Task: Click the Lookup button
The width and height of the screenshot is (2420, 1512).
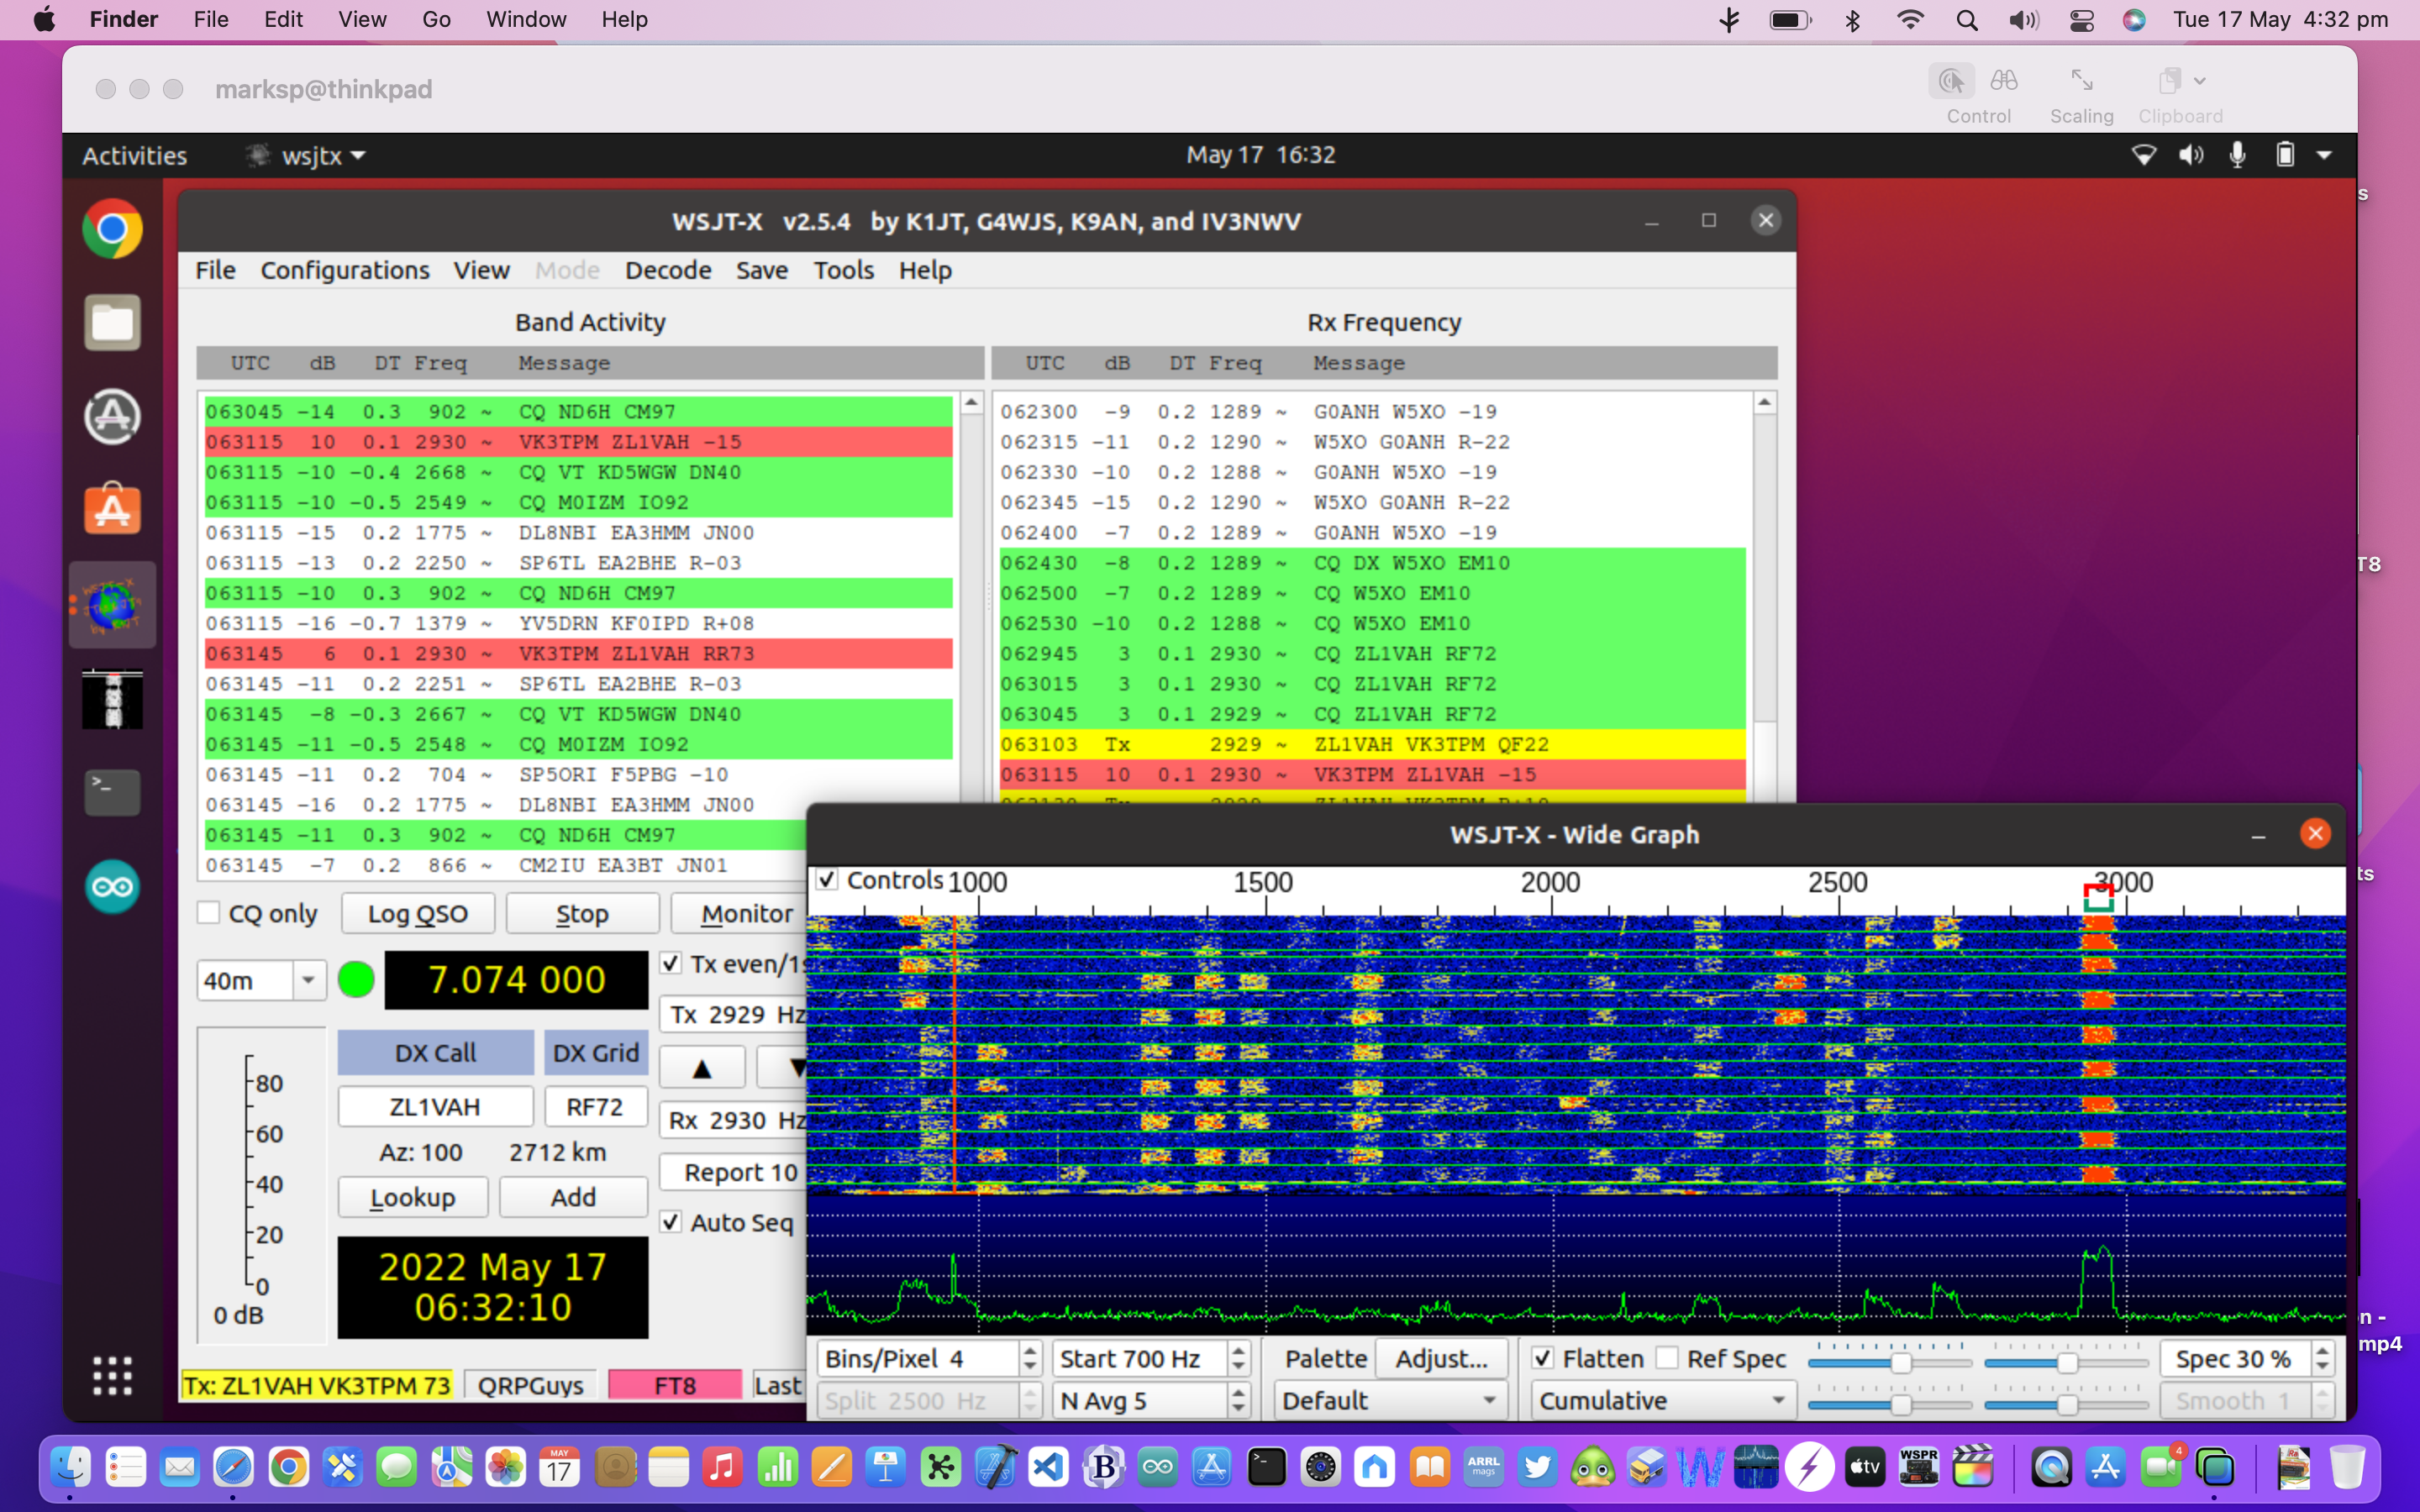Action: pos(413,1197)
